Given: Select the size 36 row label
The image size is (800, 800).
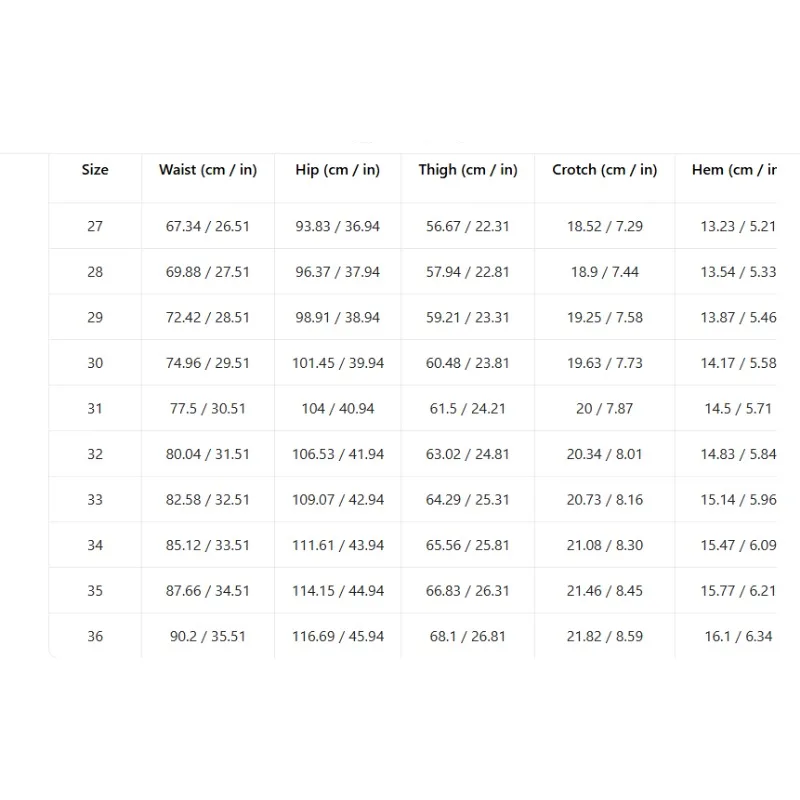Looking at the screenshot, I should [x=95, y=636].
